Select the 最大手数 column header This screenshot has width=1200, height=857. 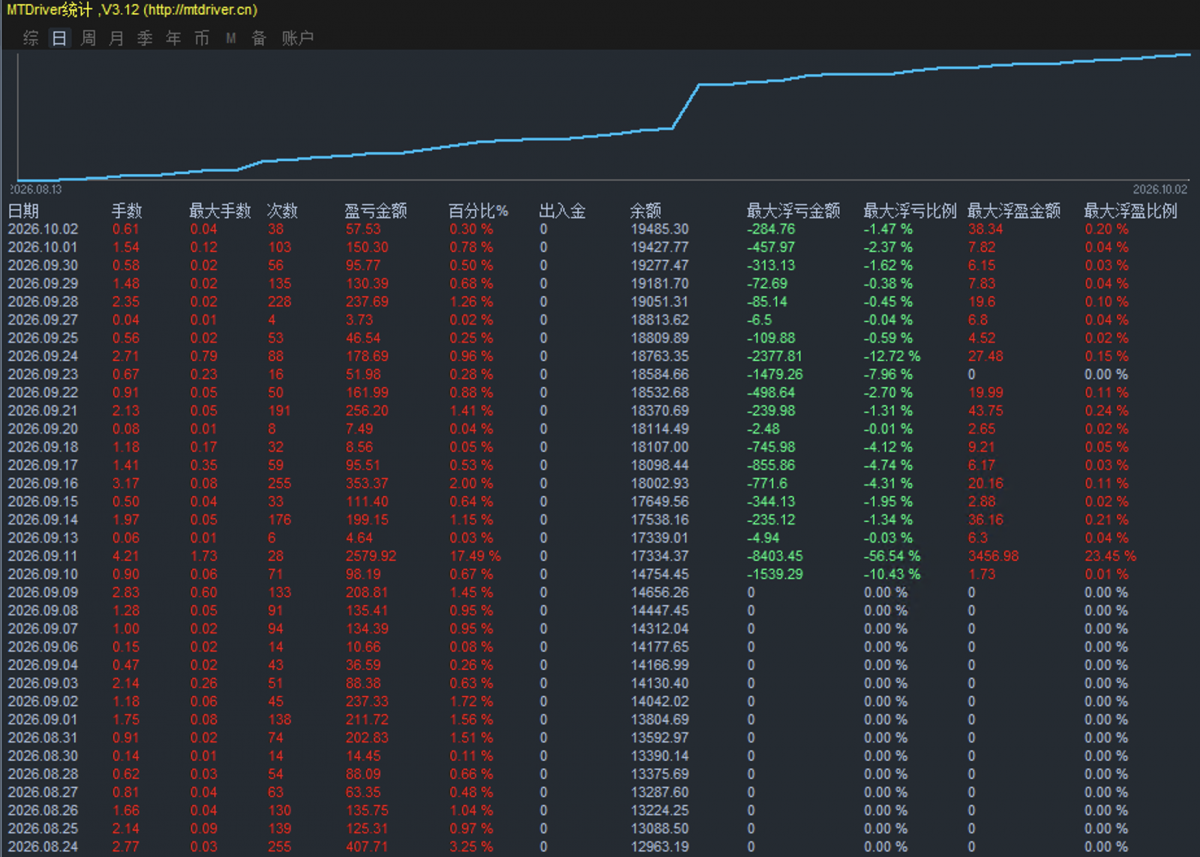click(x=221, y=211)
